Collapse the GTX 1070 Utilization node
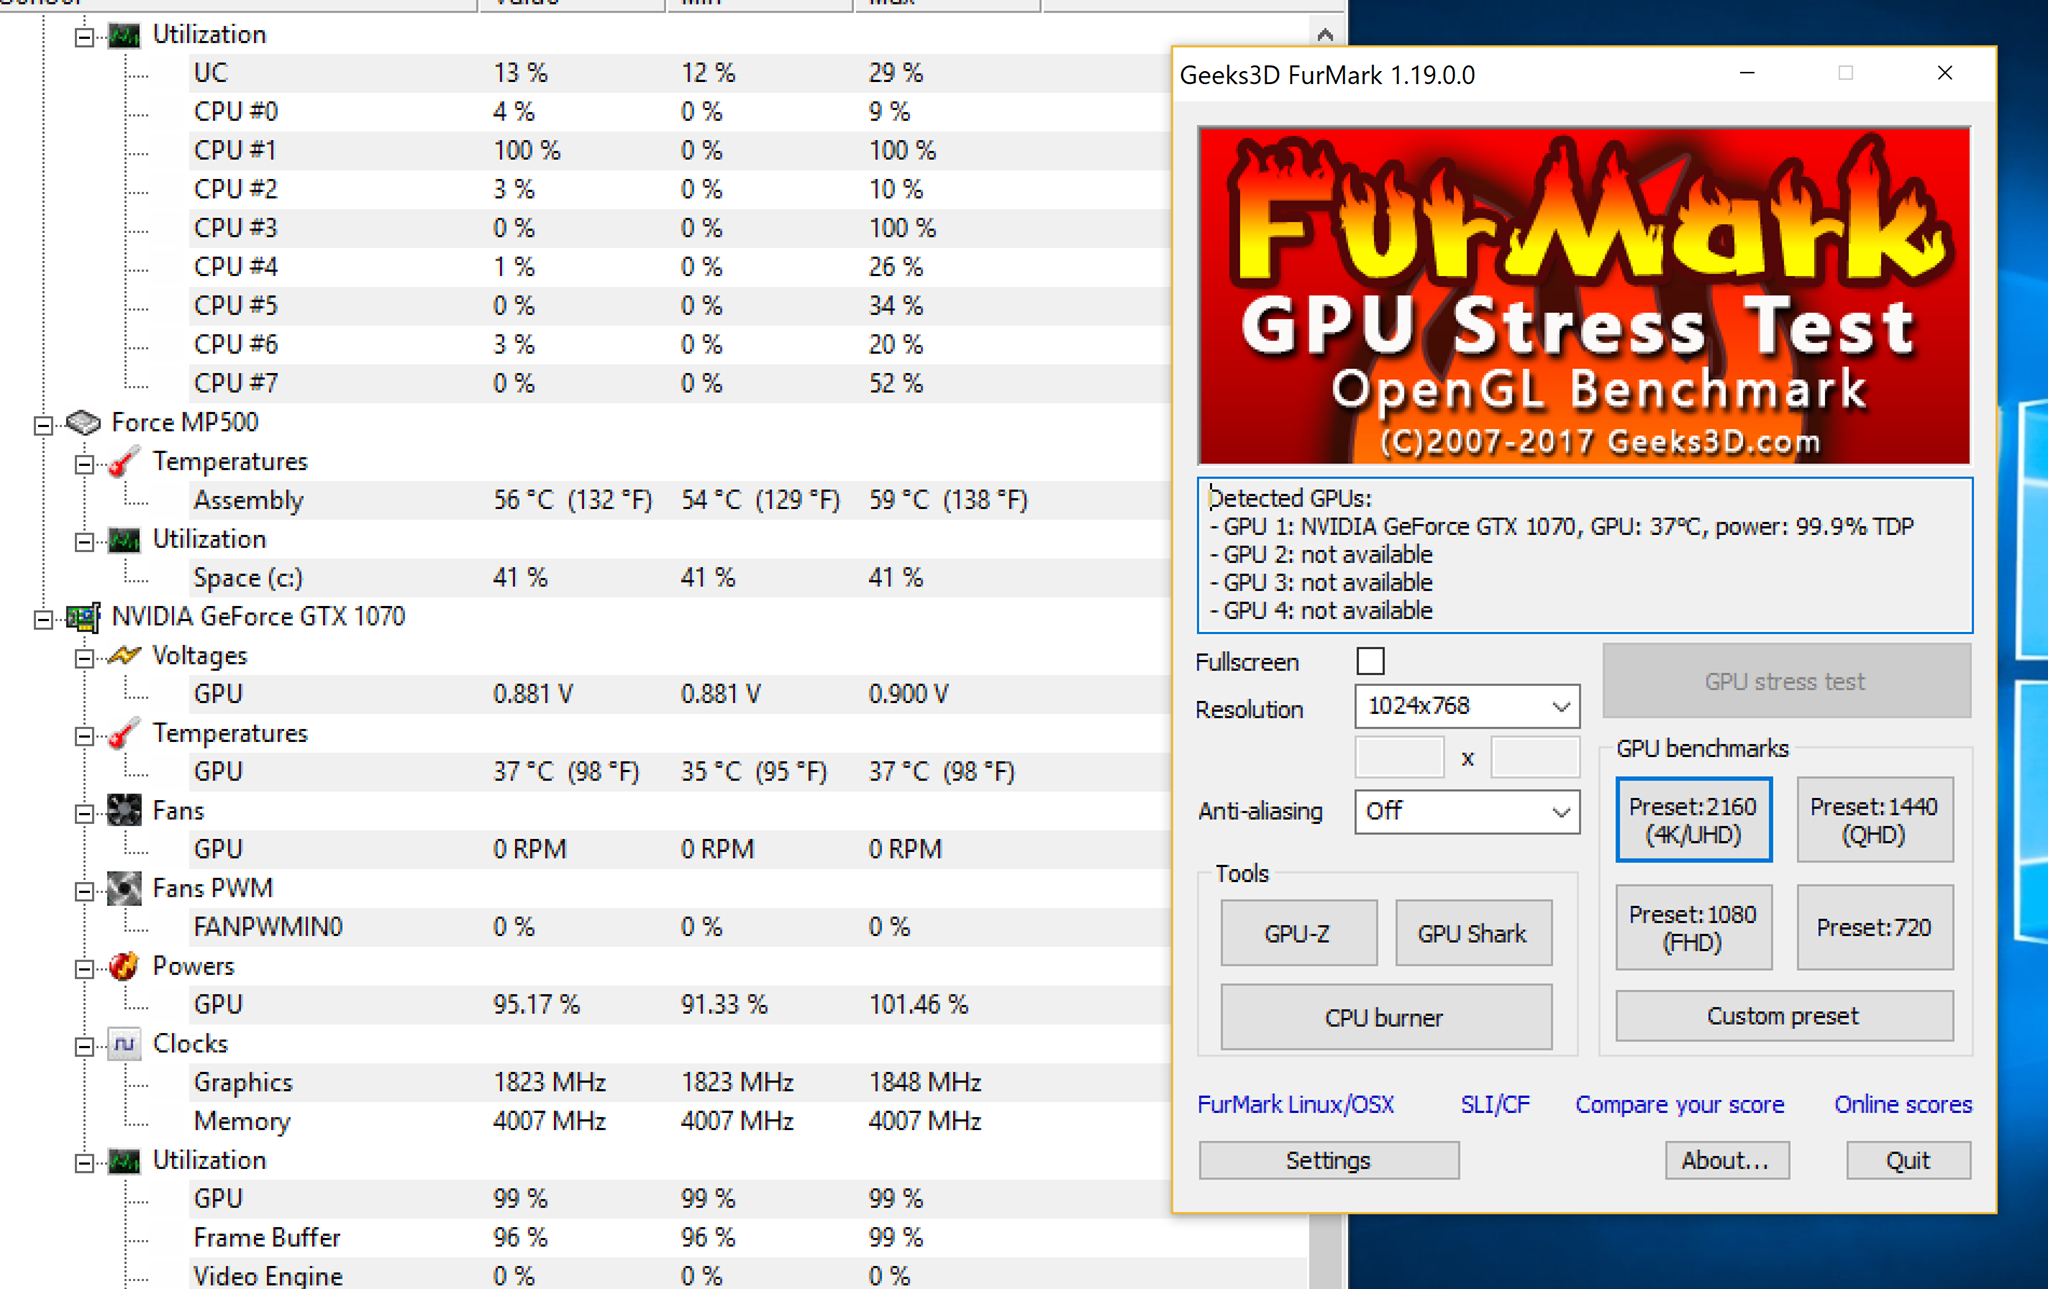2048x1289 pixels. click(85, 1163)
